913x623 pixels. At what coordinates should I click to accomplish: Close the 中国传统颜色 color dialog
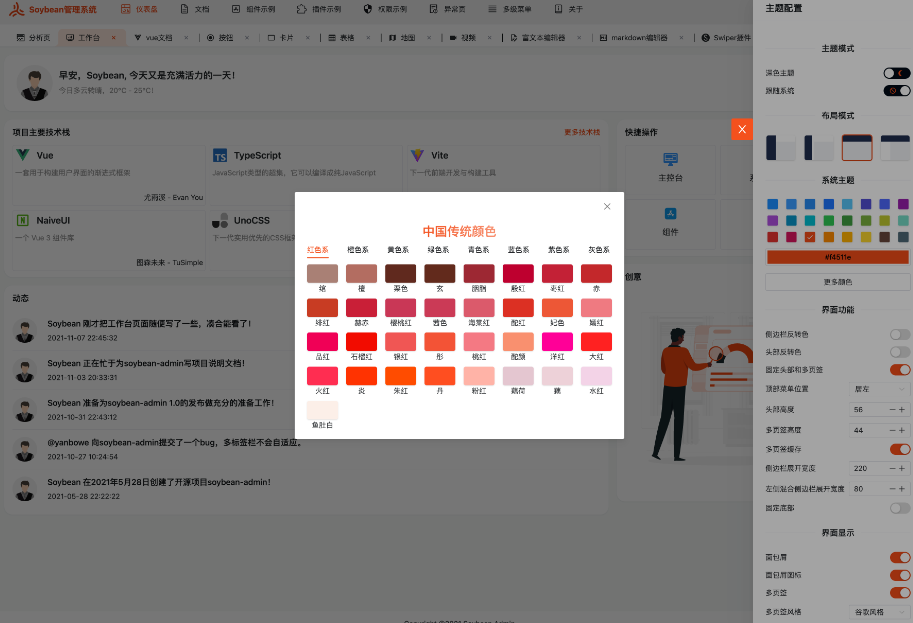tap(607, 207)
